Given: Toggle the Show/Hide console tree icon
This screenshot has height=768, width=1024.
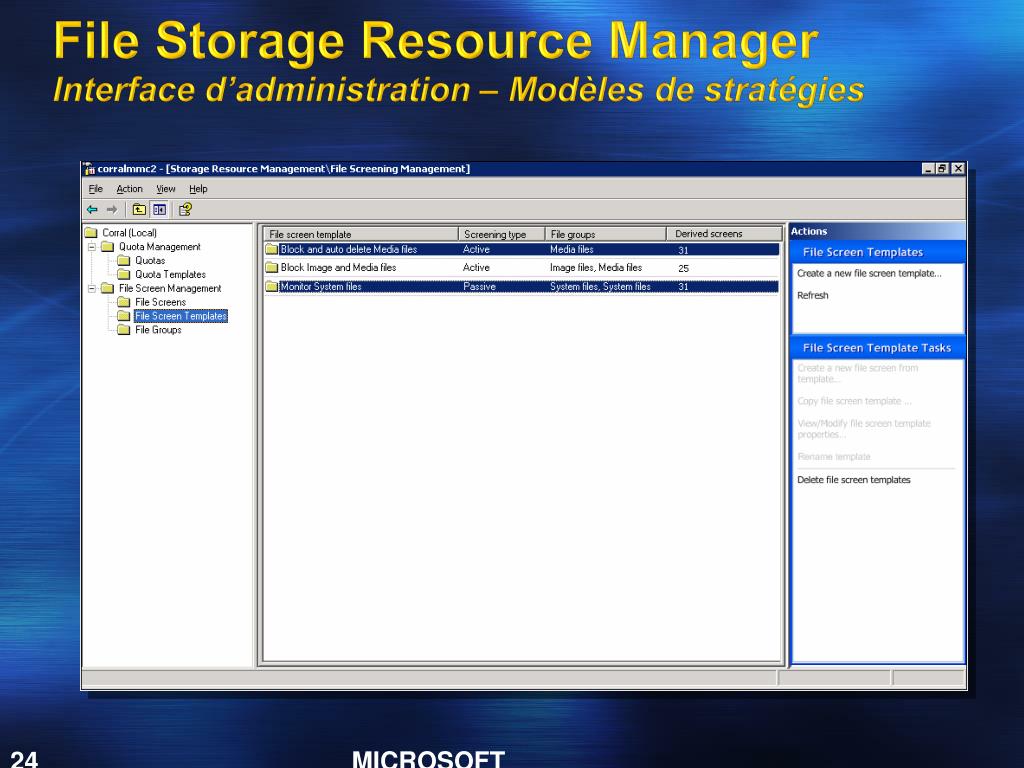Looking at the screenshot, I should (159, 210).
